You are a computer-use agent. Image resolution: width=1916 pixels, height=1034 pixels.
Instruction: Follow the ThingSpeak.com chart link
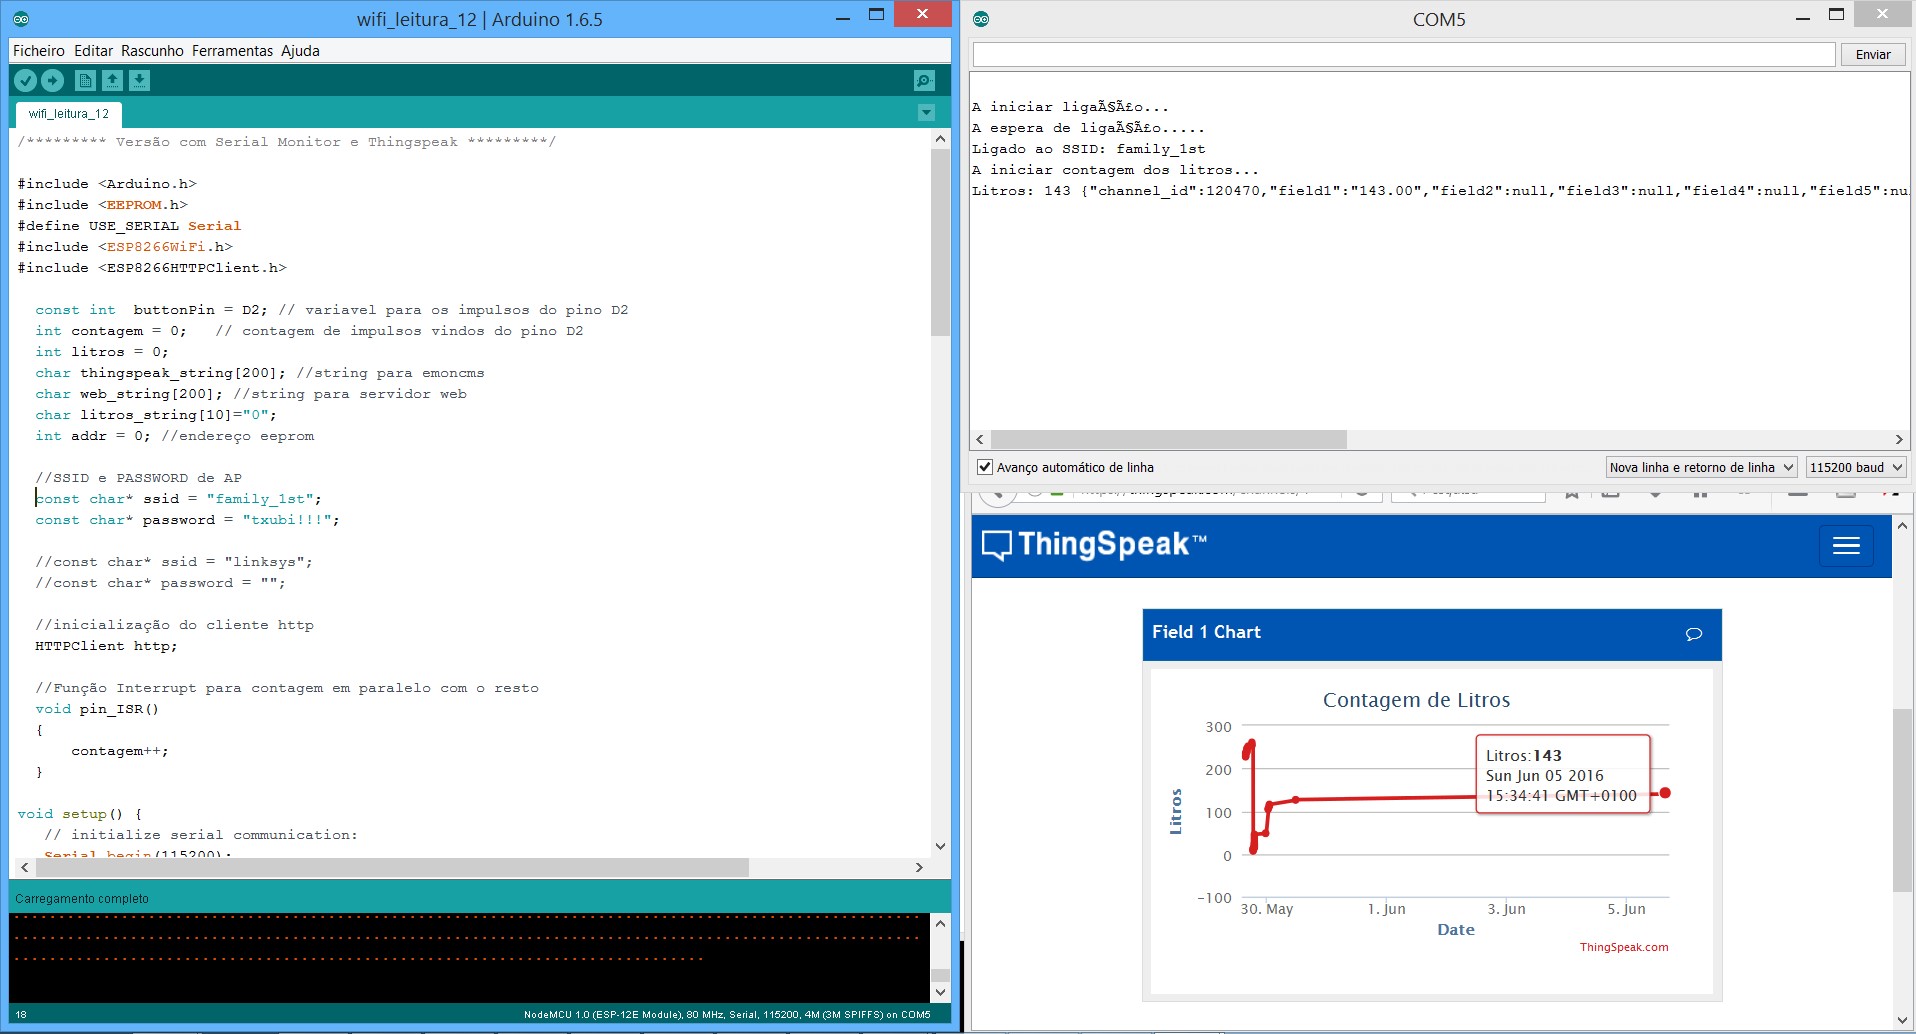tap(1624, 947)
